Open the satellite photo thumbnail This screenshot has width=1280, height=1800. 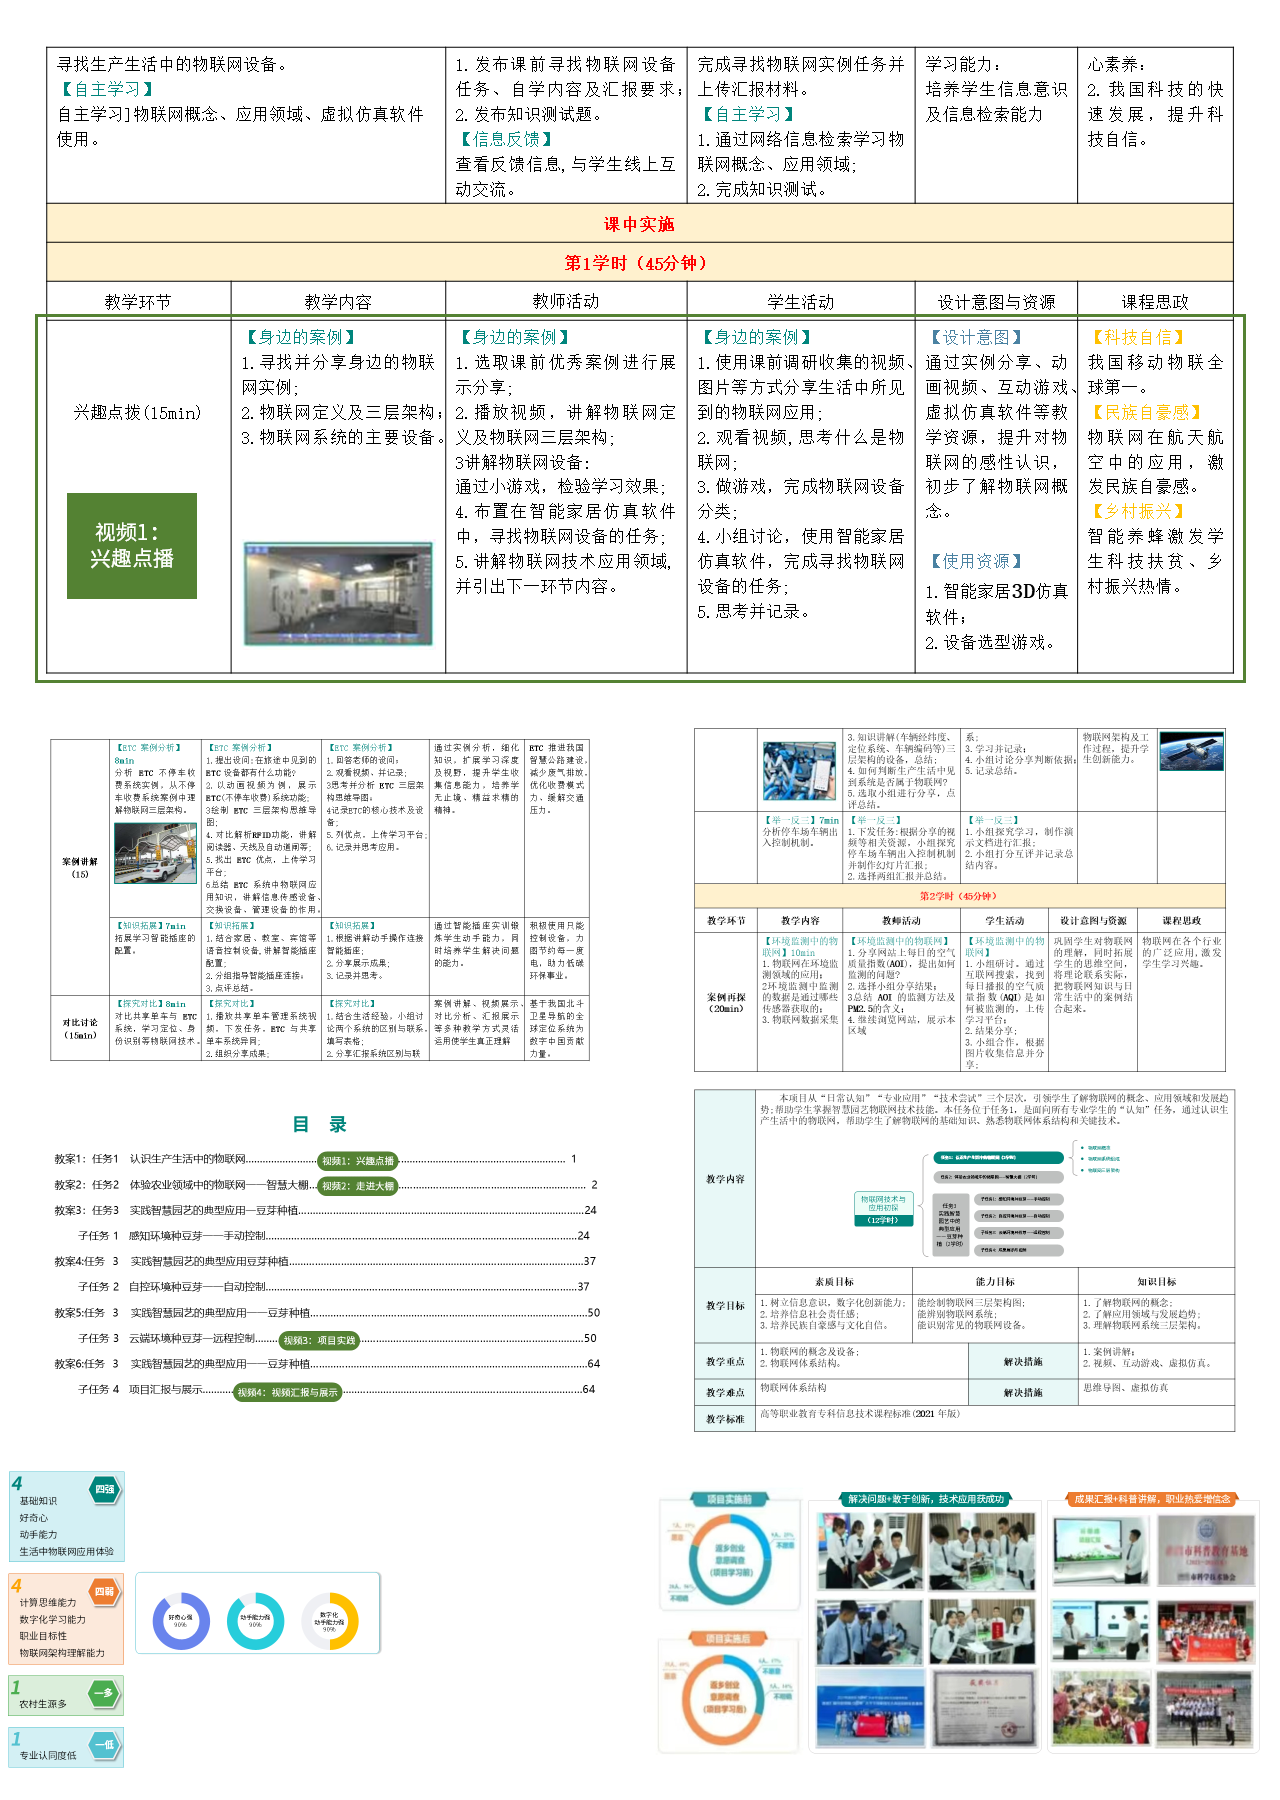pos(1192,751)
